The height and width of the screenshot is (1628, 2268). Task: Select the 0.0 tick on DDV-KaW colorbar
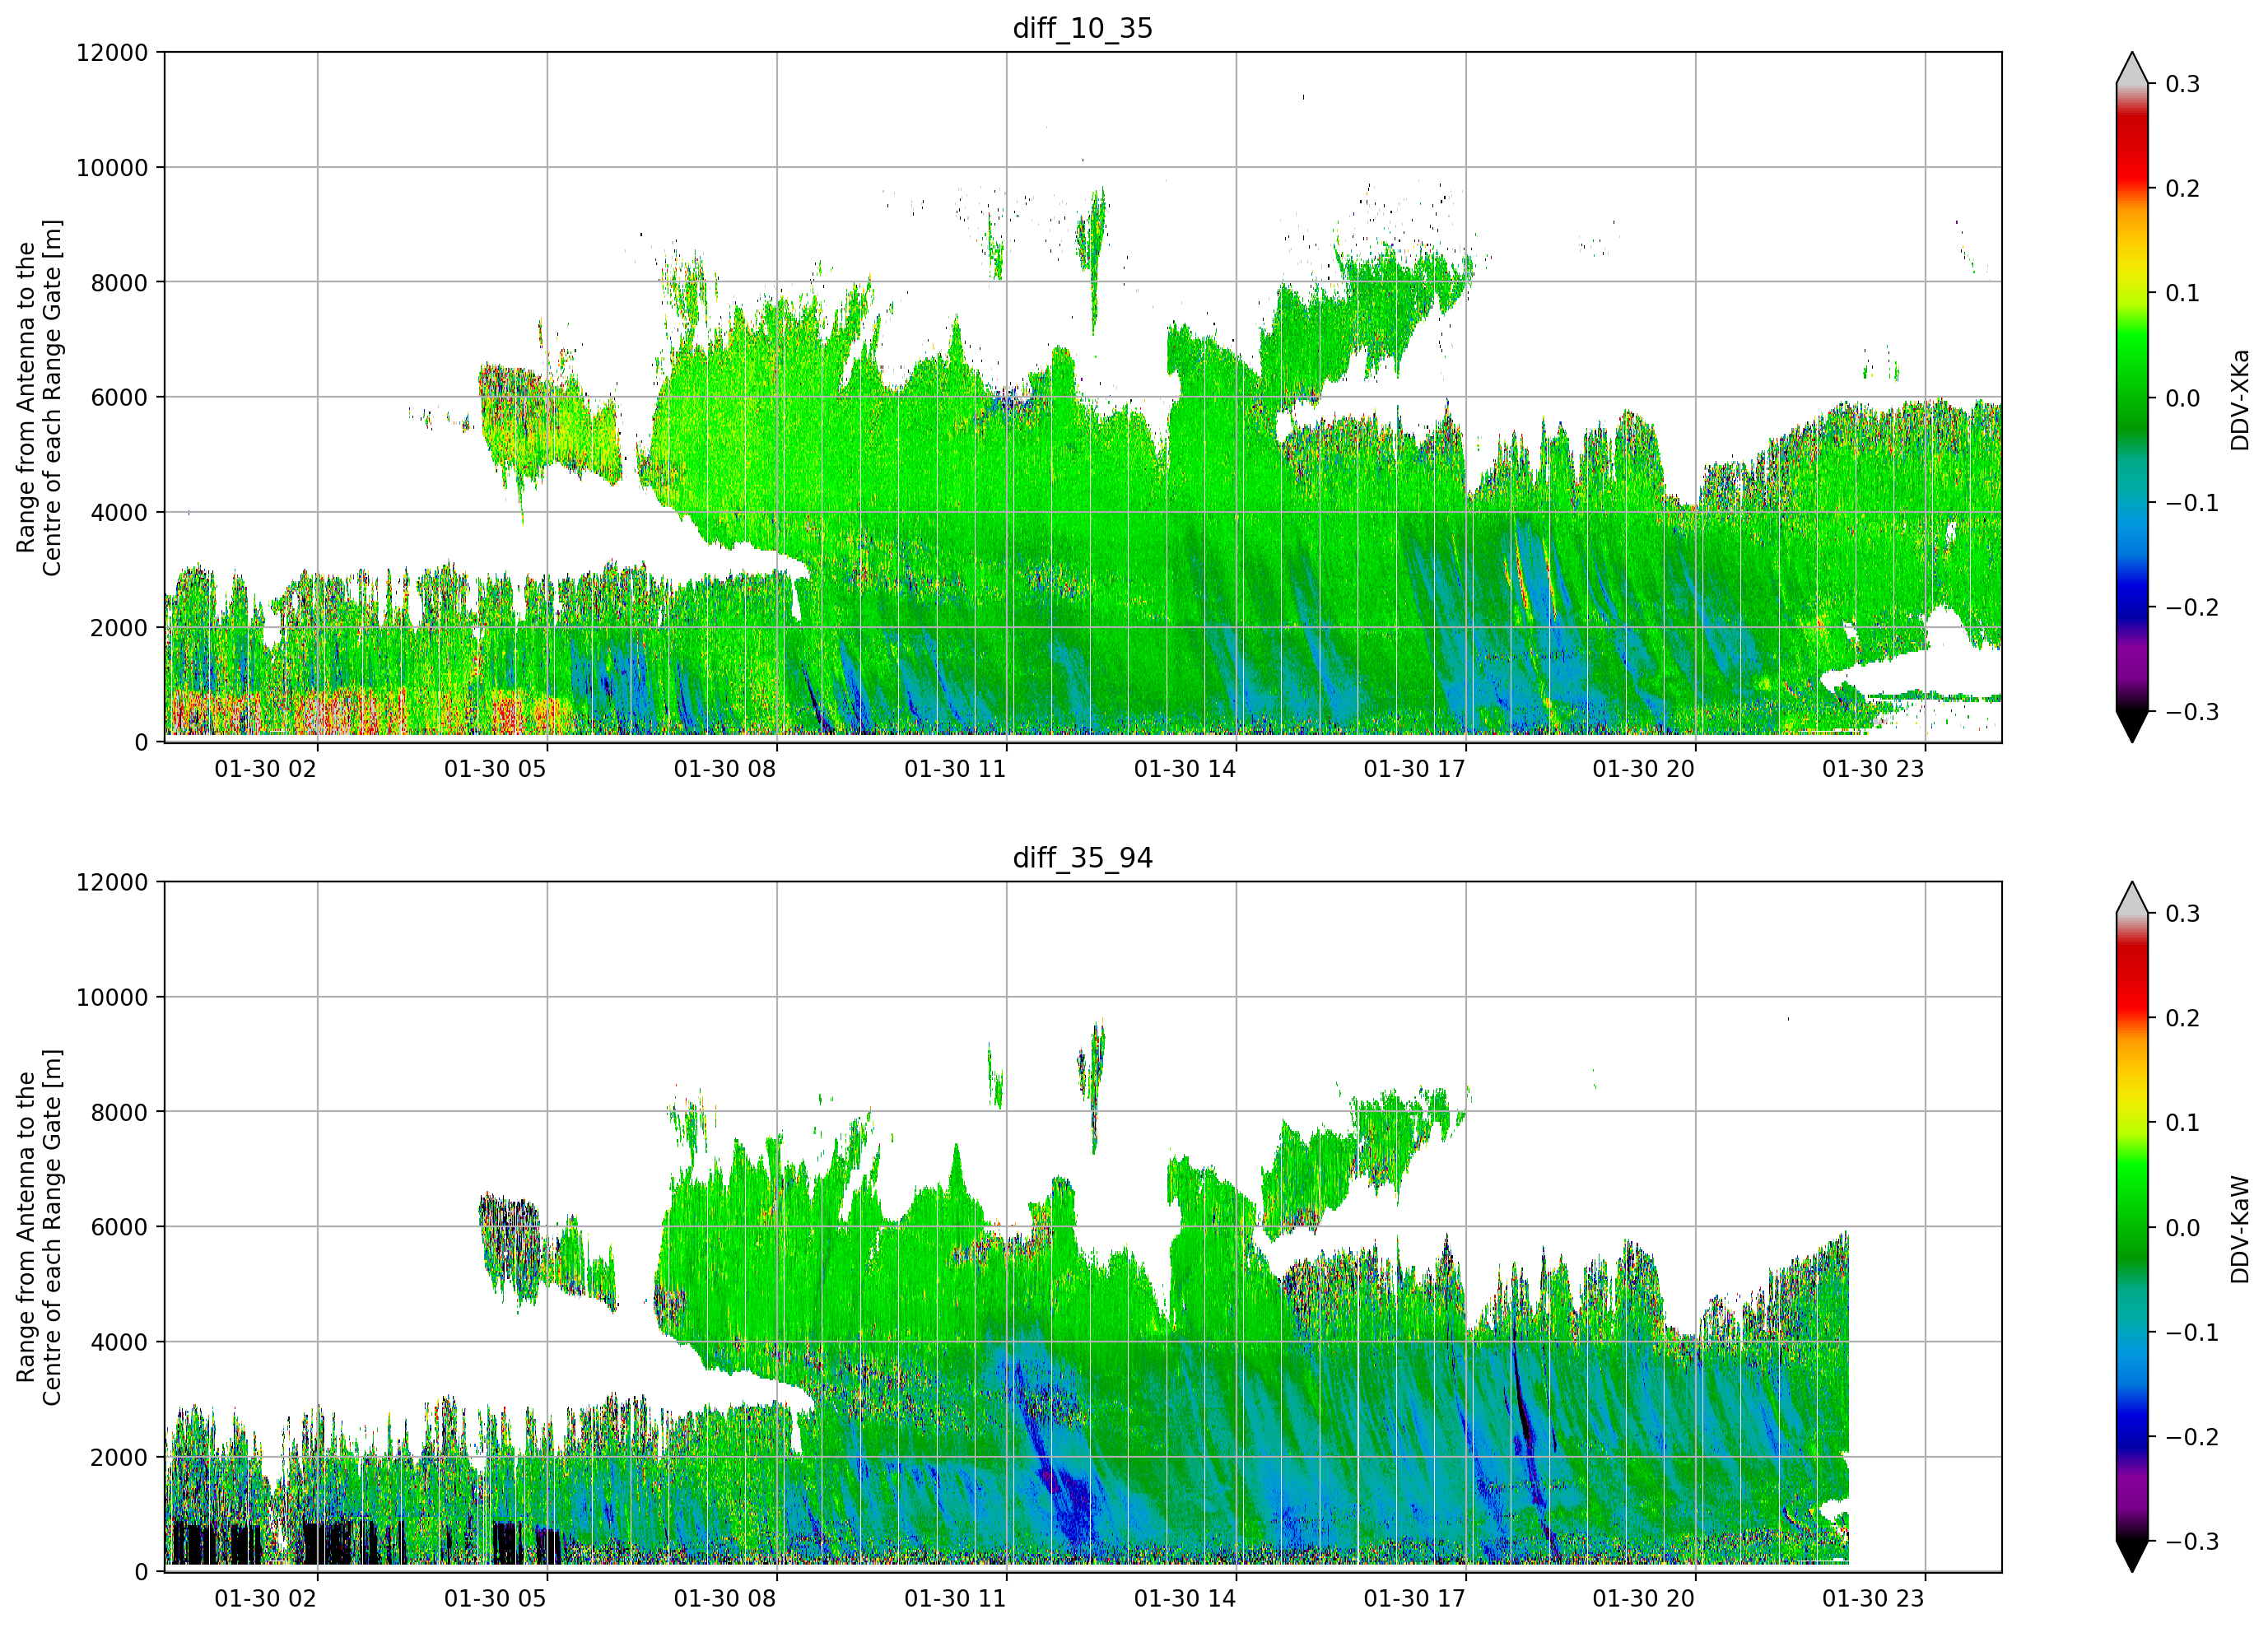[2183, 1228]
